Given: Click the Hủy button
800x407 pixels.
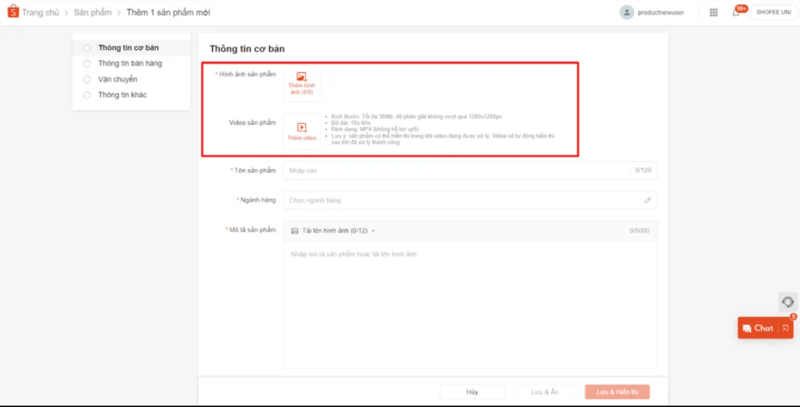Looking at the screenshot, I should [x=472, y=392].
